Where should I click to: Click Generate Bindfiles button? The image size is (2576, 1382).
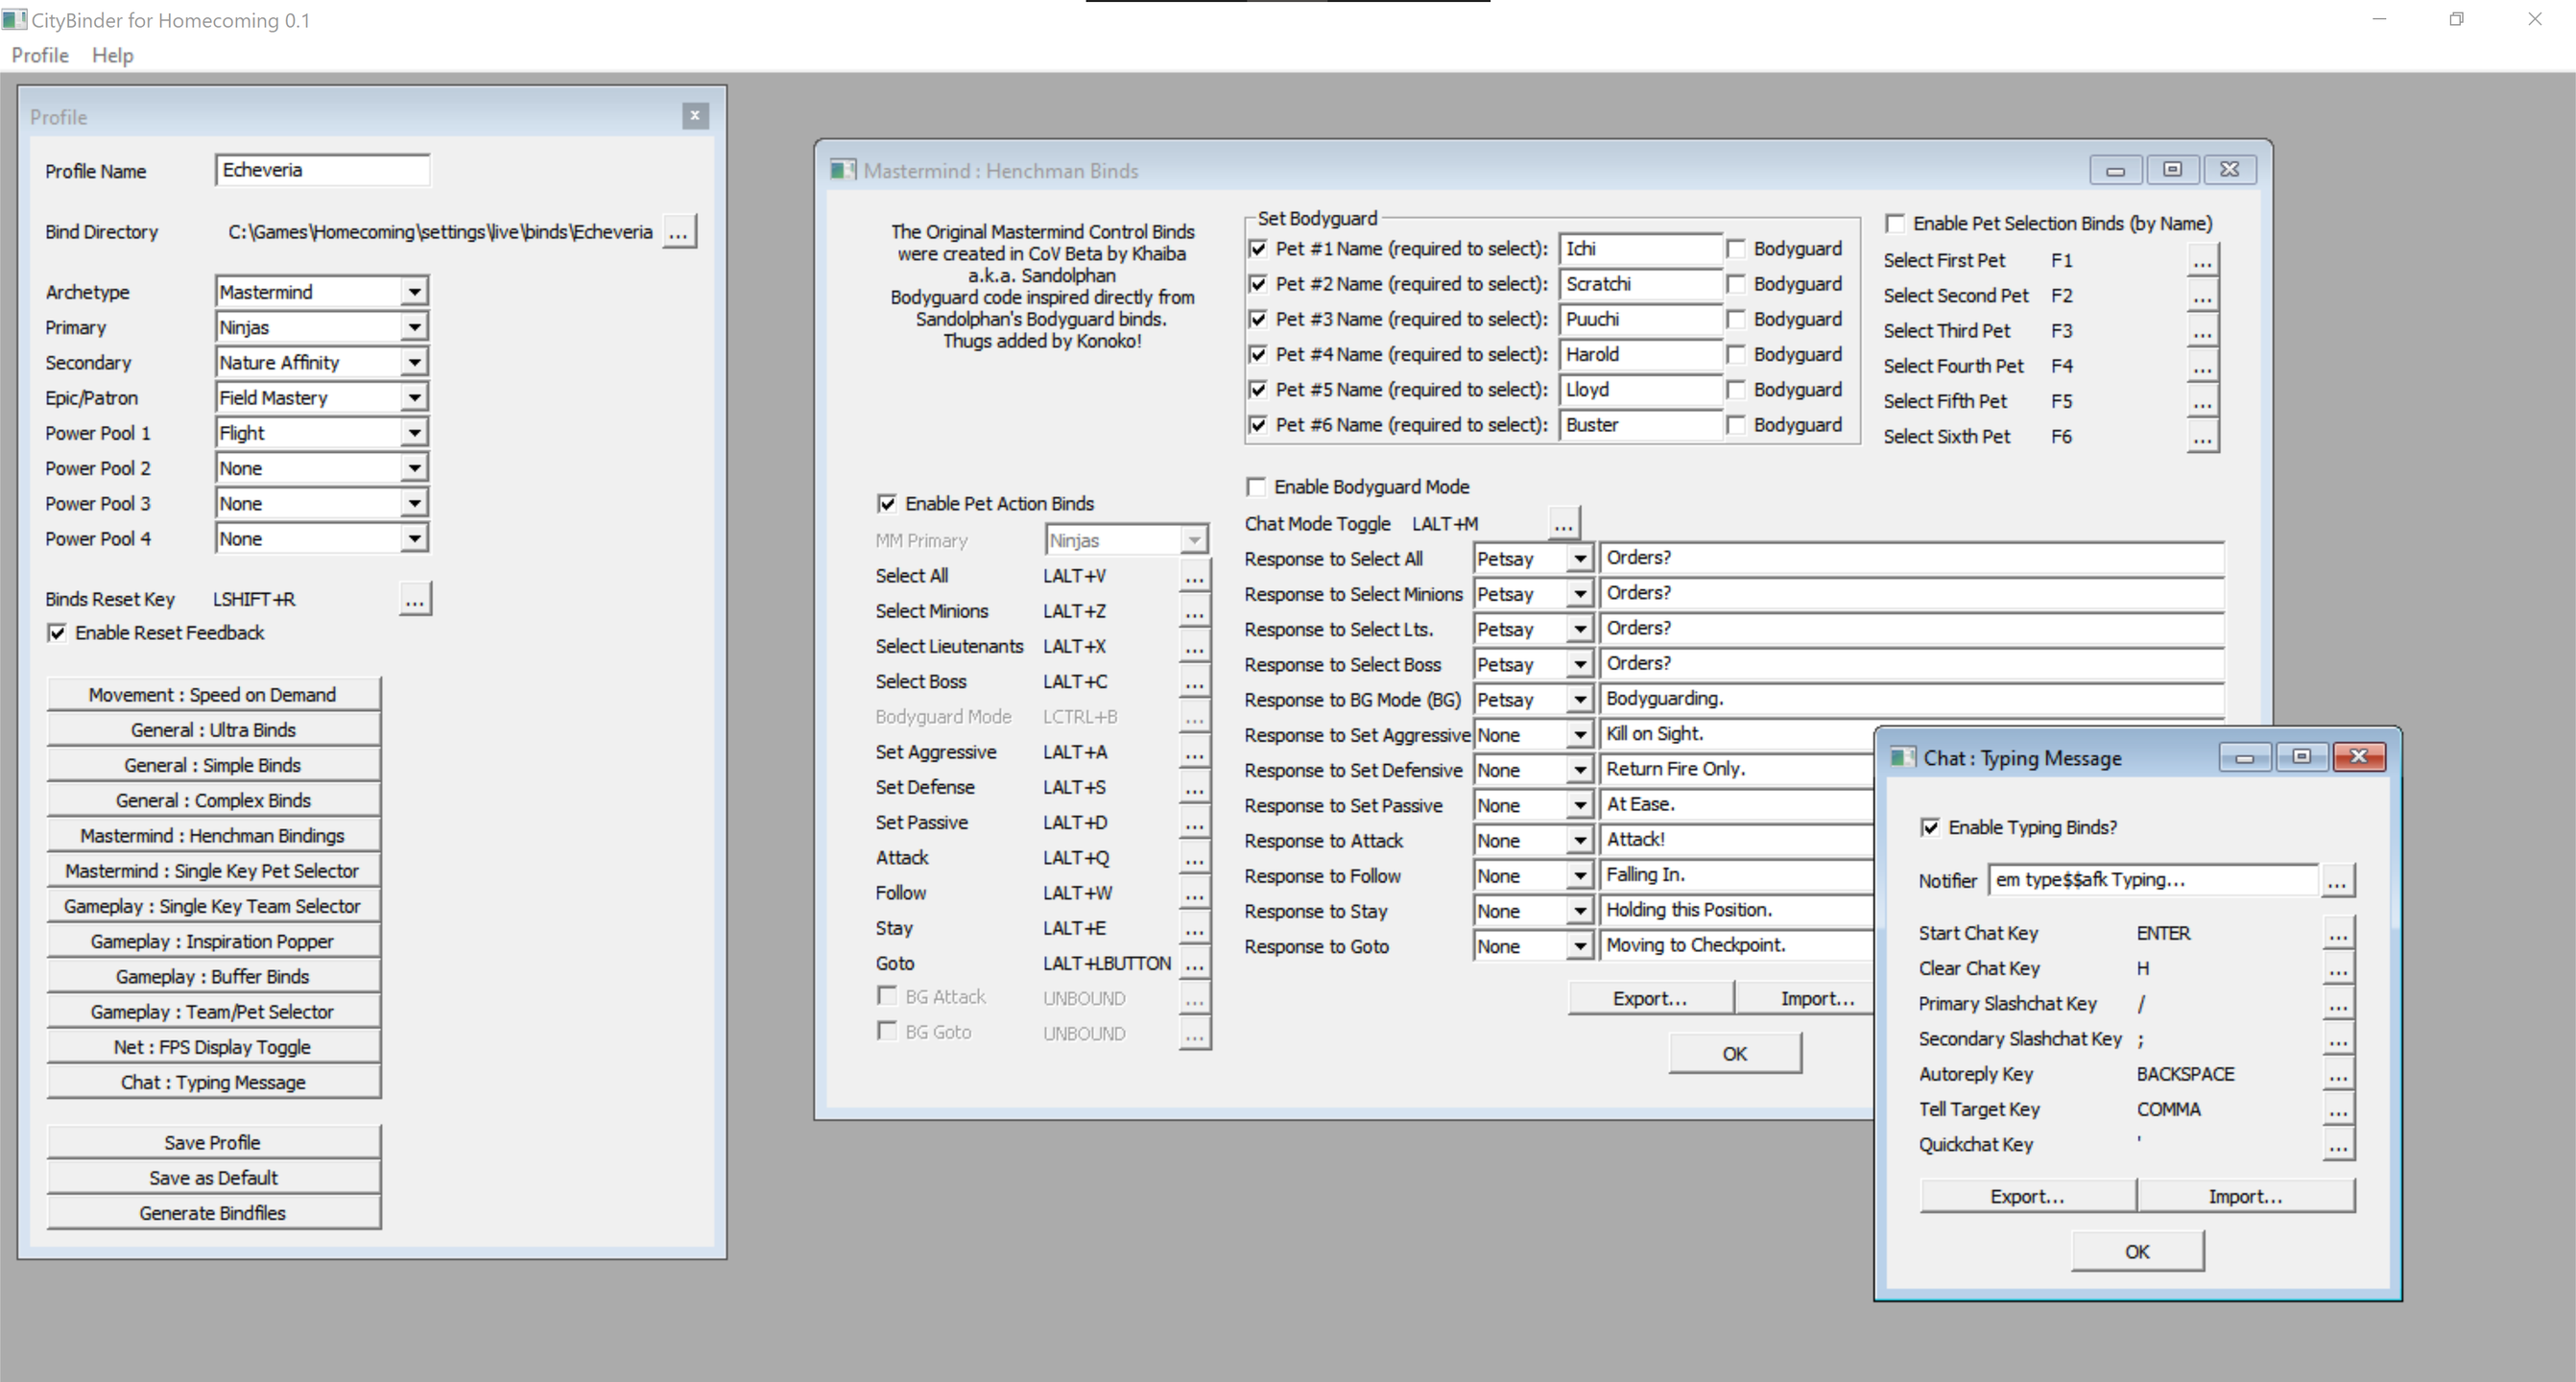point(213,1213)
